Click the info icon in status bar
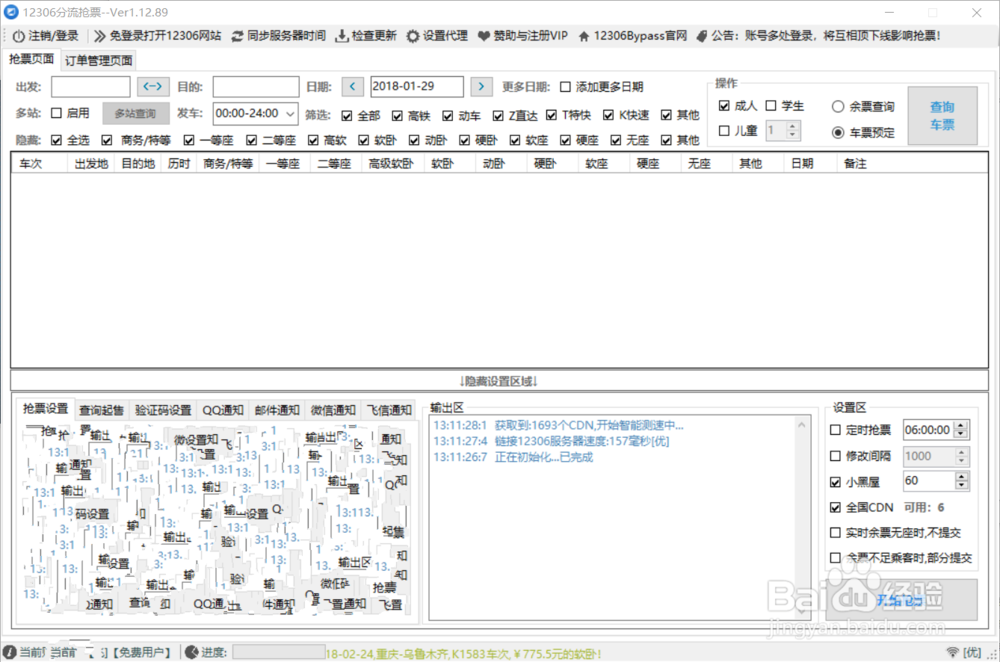 (10, 652)
